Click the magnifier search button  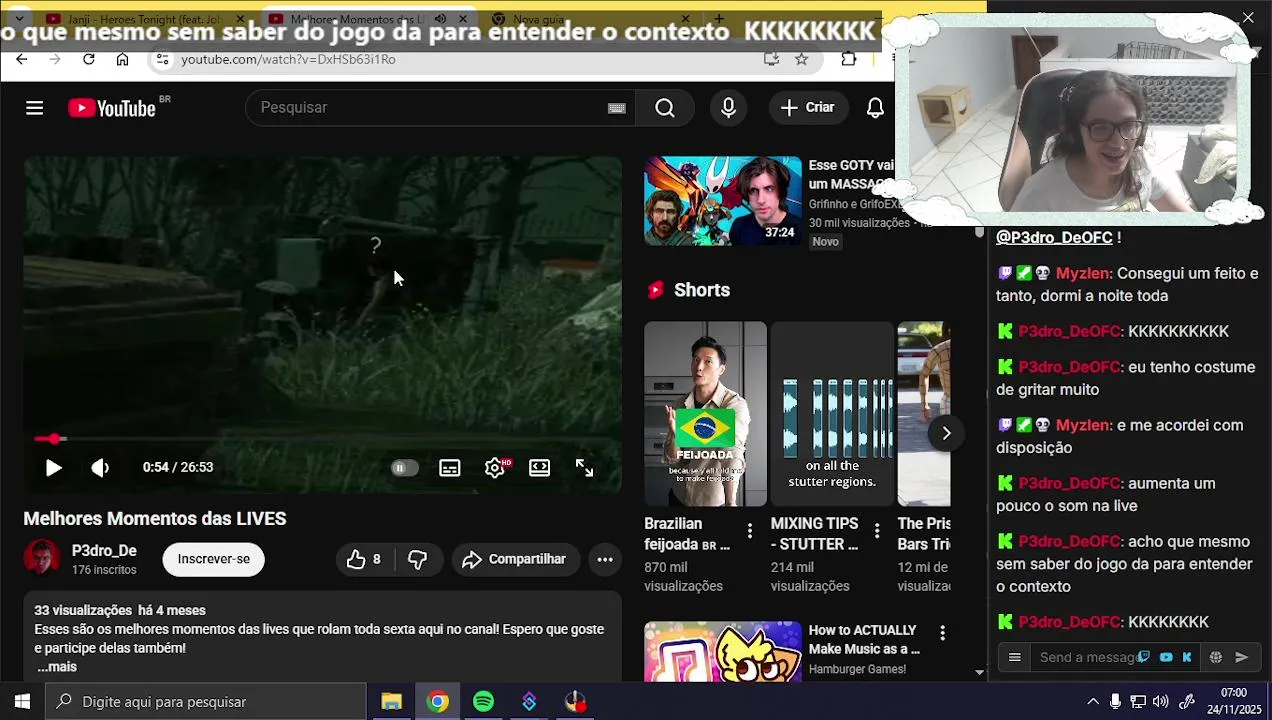(x=665, y=108)
